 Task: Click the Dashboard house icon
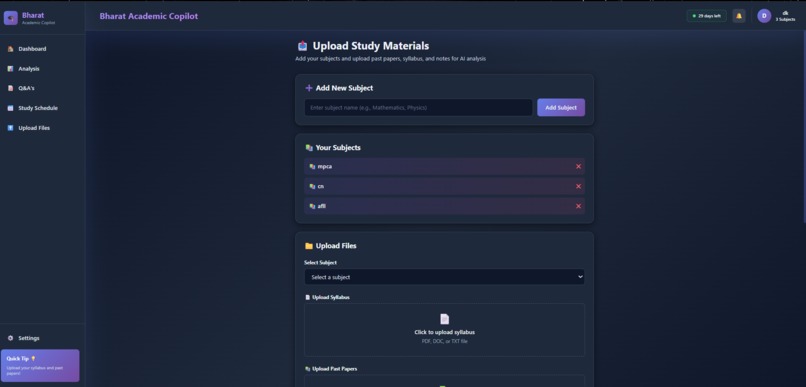coord(10,49)
